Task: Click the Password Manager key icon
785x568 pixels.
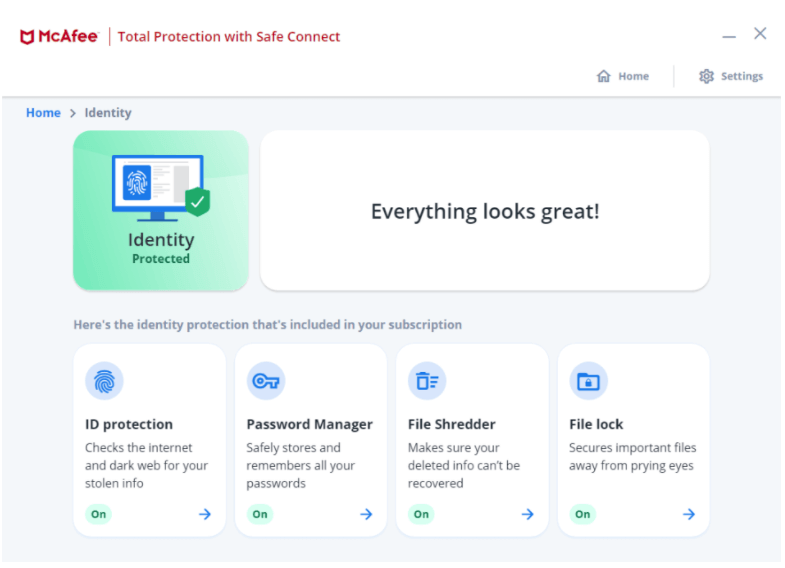Action: (x=266, y=381)
